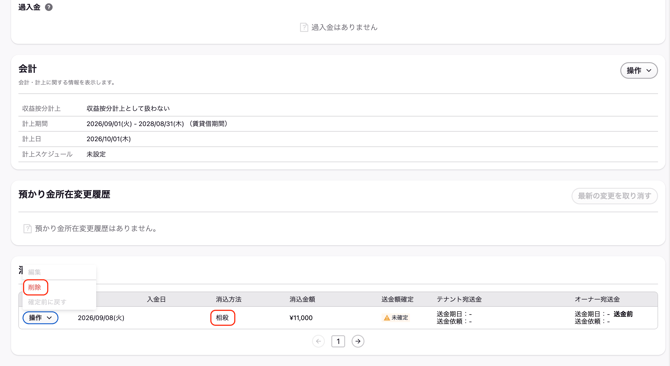Click the 預かり金所在変更履歴 heading
The image size is (670, 366).
65,194
